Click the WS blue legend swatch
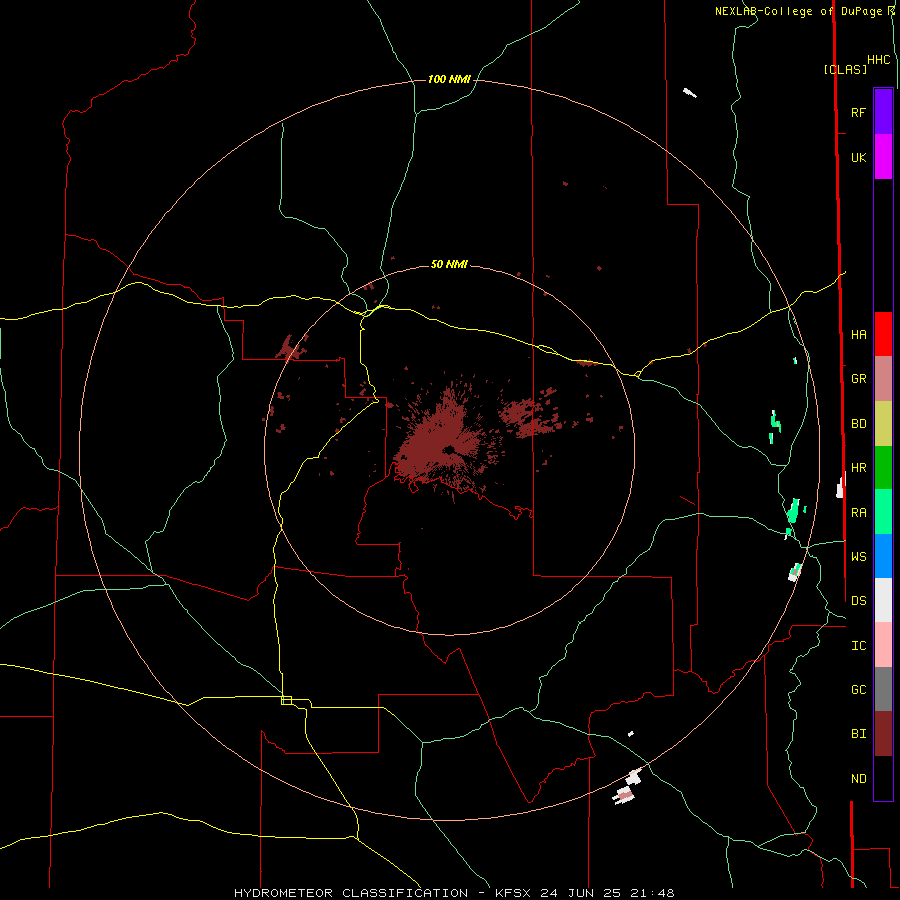This screenshot has height=900, width=900. coord(883,556)
